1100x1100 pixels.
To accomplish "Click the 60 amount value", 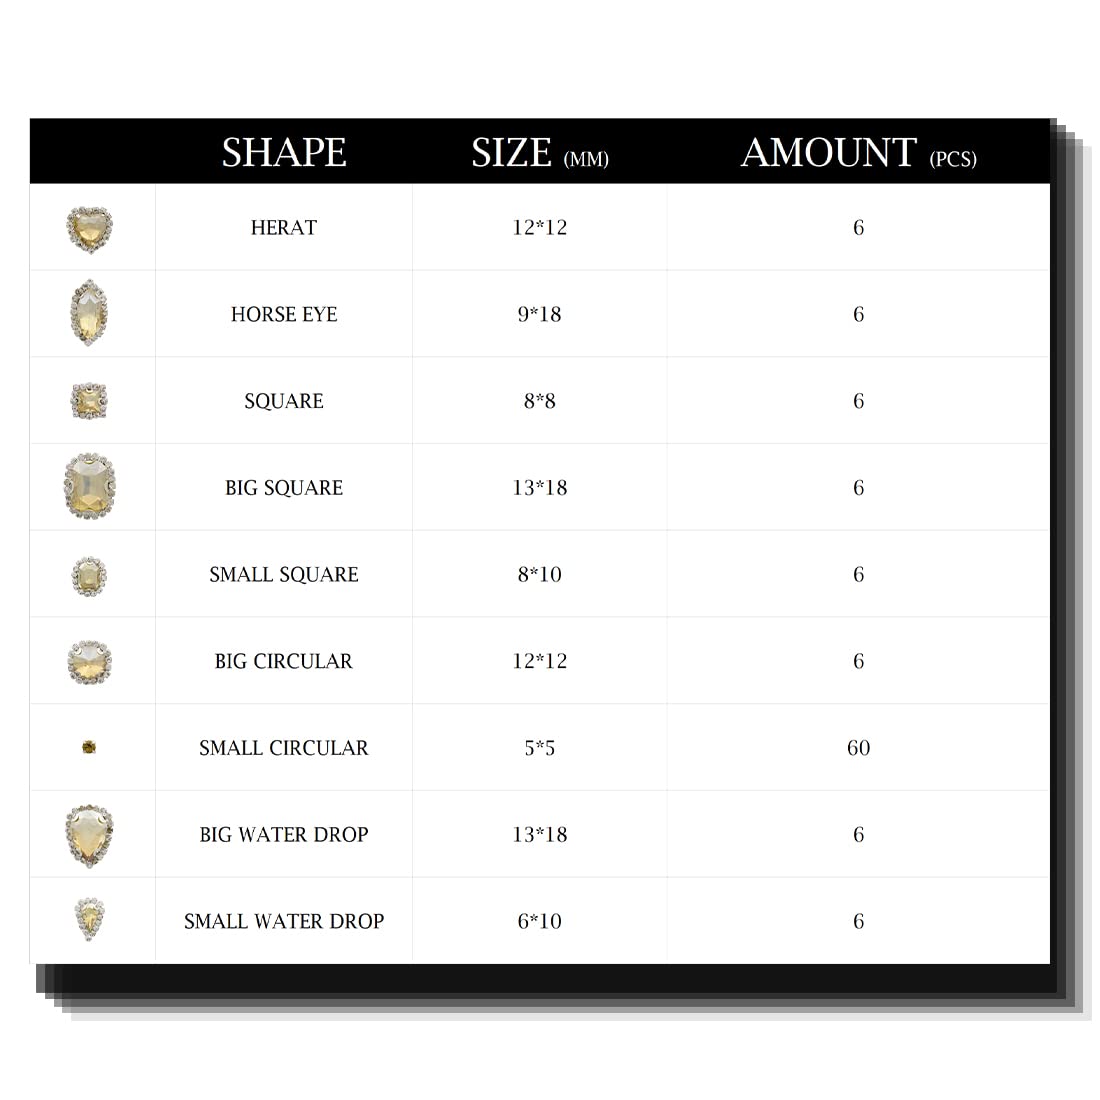I will tap(858, 748).
